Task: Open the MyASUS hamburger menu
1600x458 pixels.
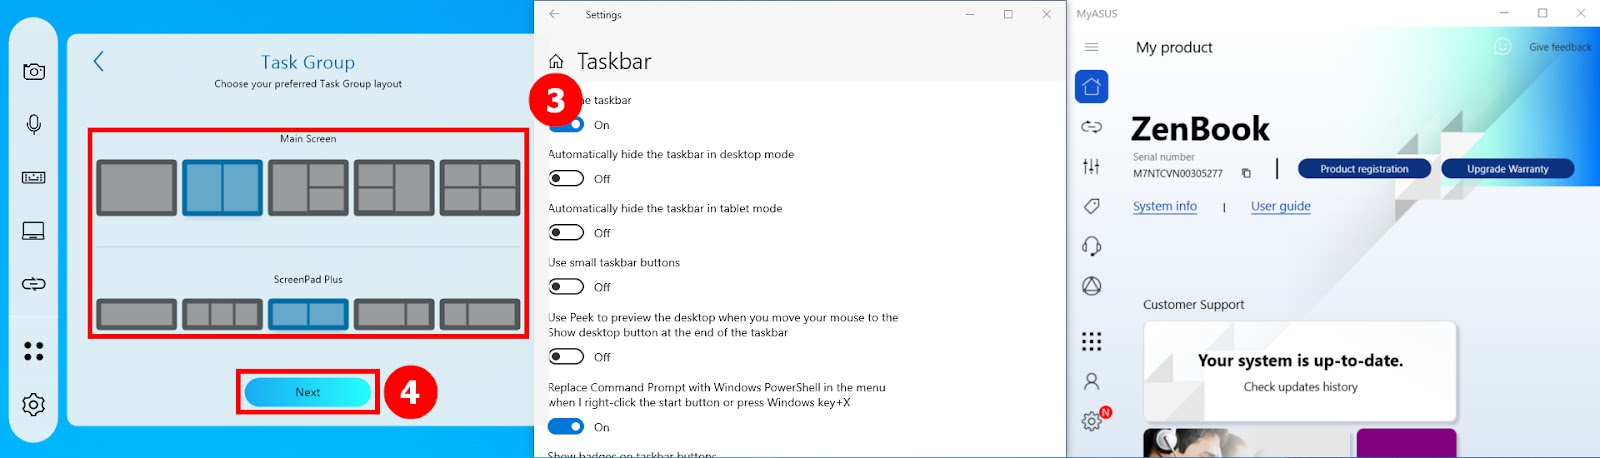Action: pos(1091,47)
